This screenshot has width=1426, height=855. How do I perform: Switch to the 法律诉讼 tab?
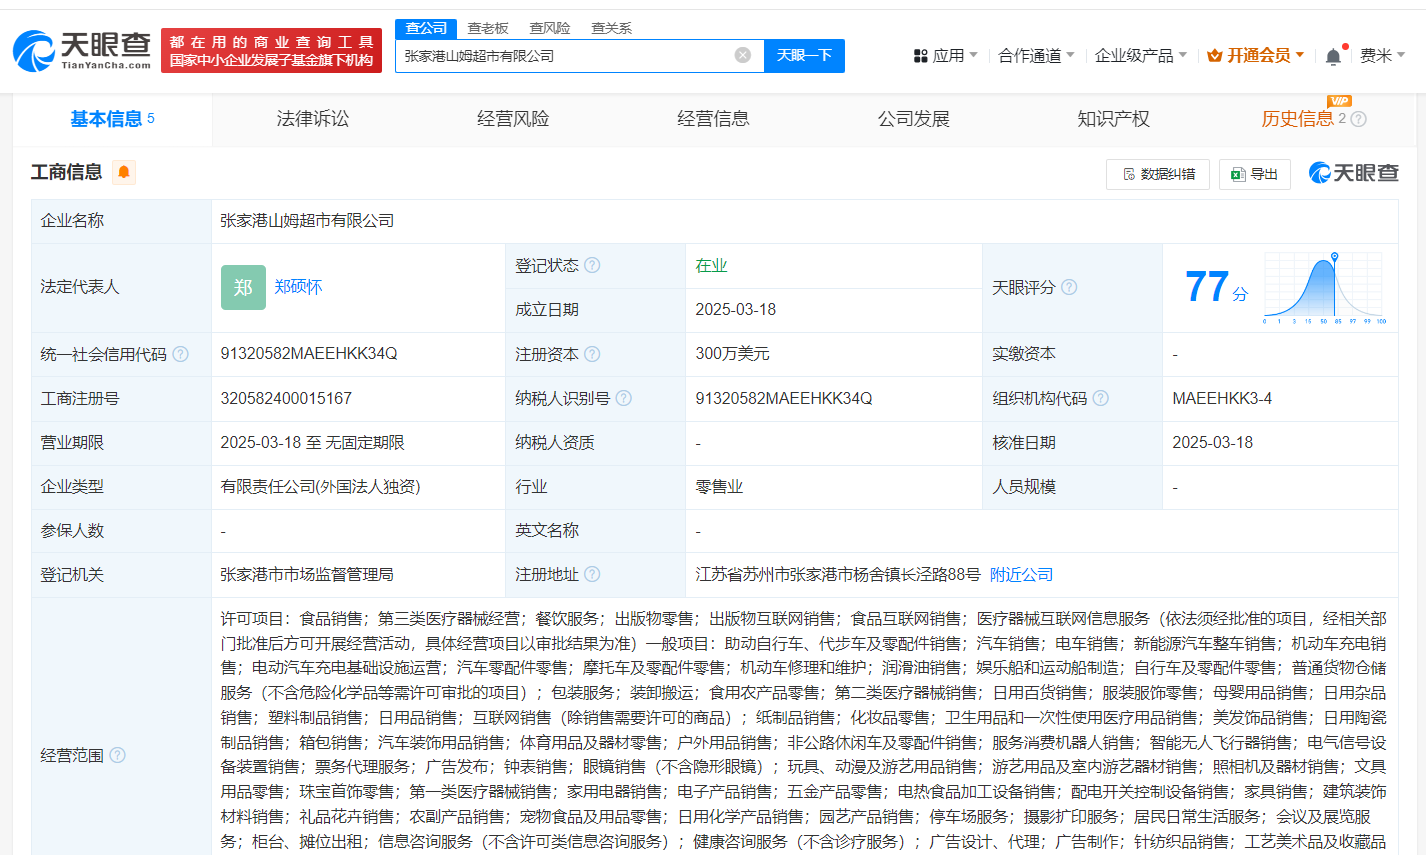[313, 119]
